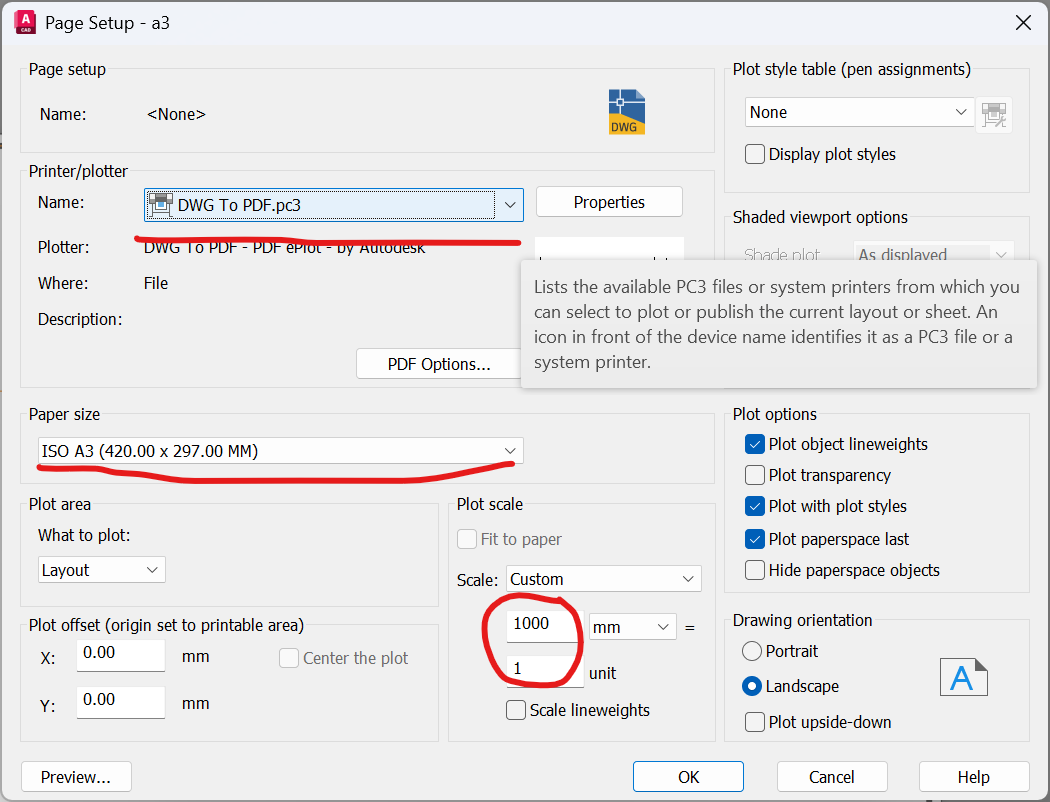
Task: Enable Plot upside-down option
Action: (755, 722)
